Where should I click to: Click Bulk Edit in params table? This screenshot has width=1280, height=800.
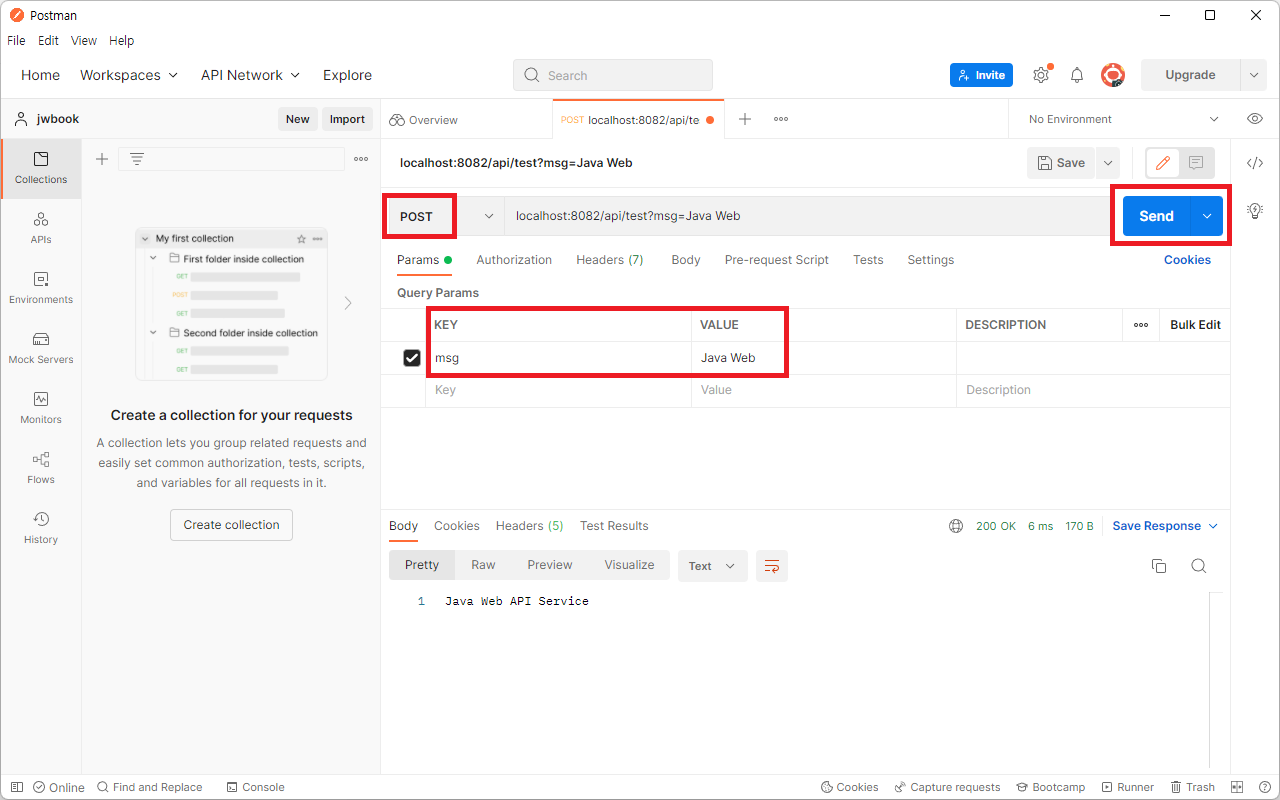(1195, 325)
